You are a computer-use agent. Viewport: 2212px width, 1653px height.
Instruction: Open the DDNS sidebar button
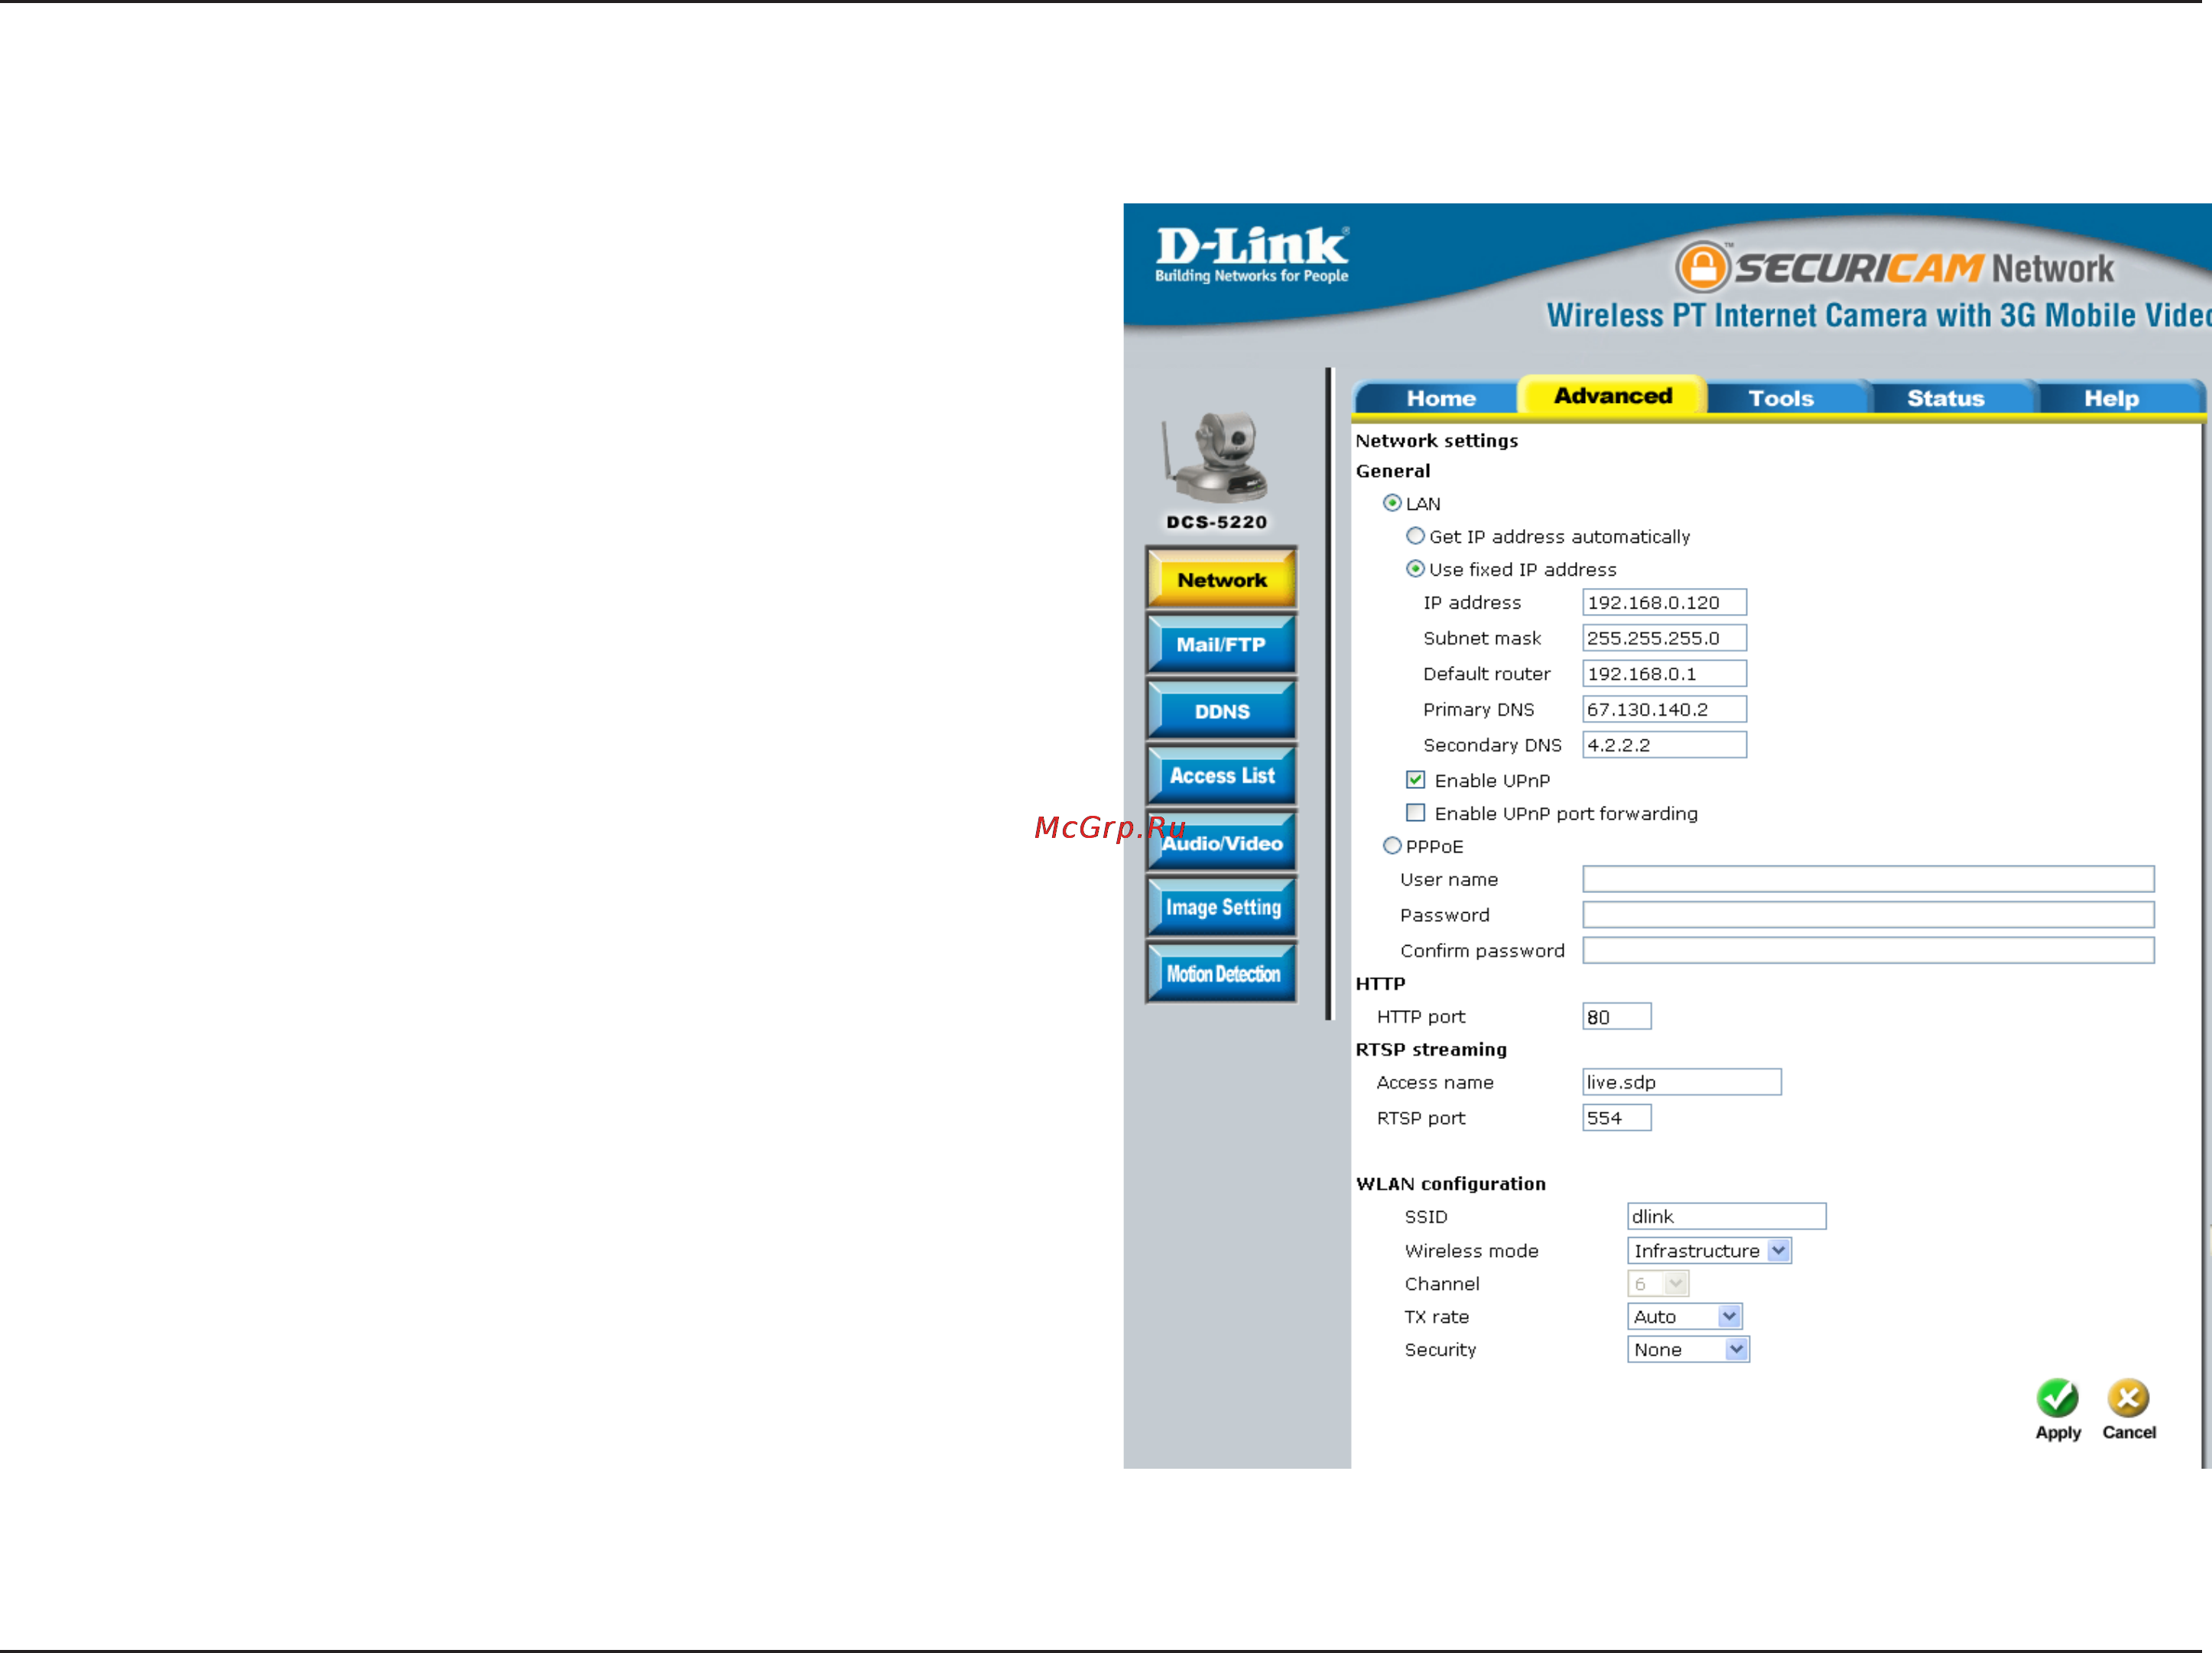(1221, 711)
